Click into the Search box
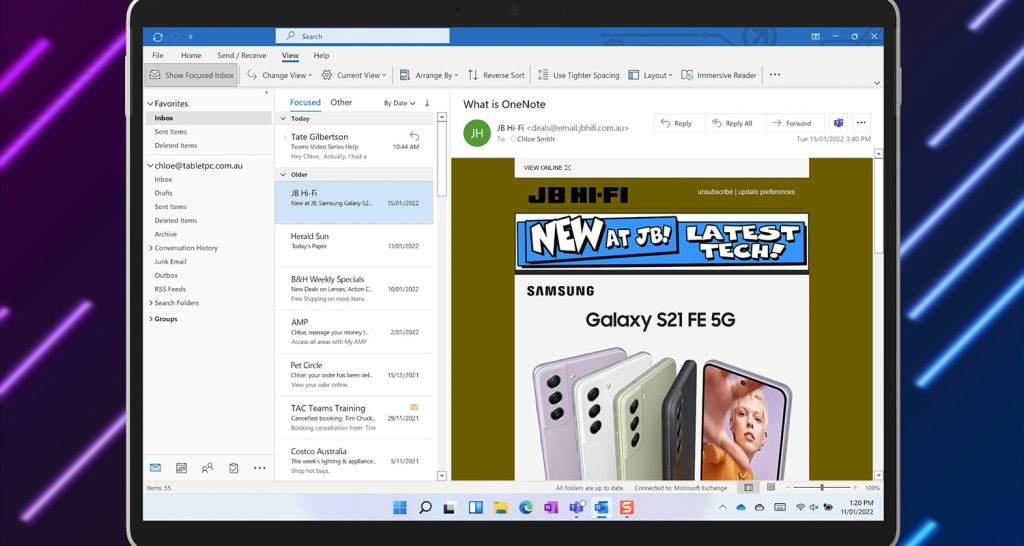The height and width of the screenshot is (546, 1024). click(362, 37)
